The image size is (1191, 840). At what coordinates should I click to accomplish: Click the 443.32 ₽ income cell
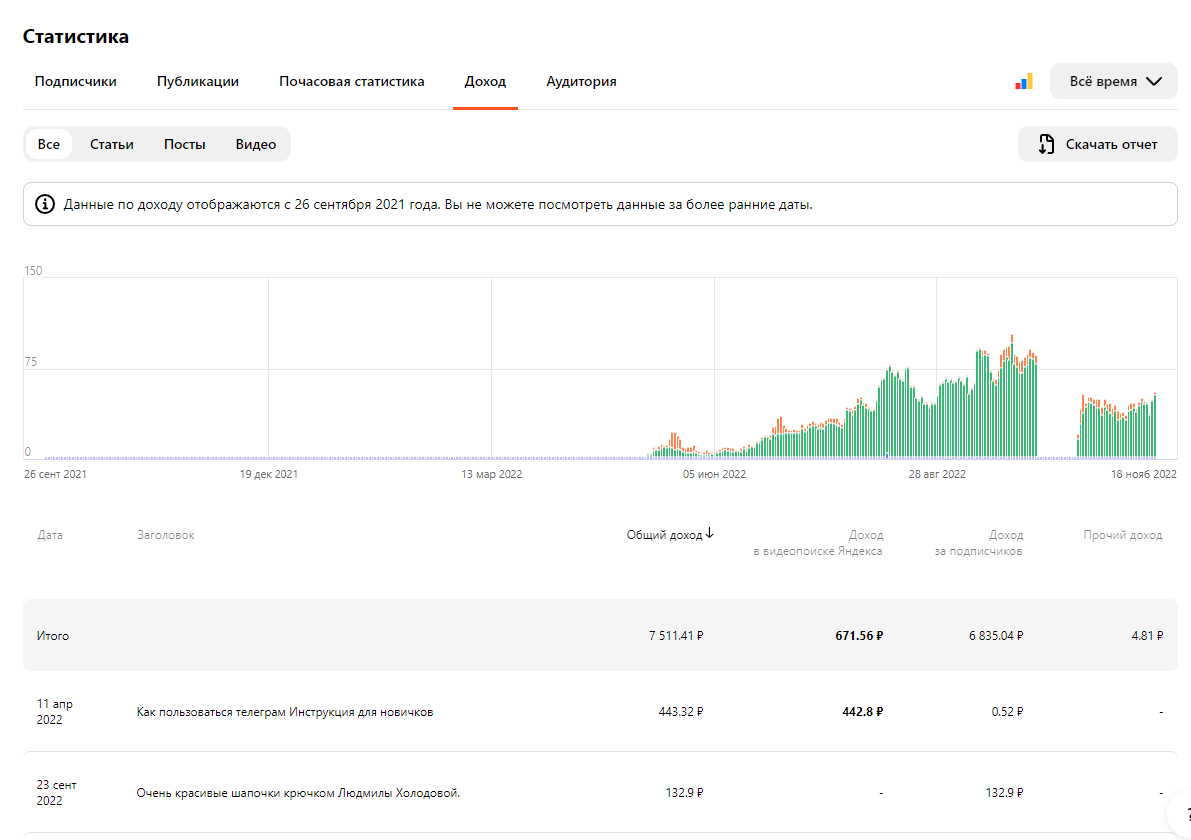click(681, 712)
